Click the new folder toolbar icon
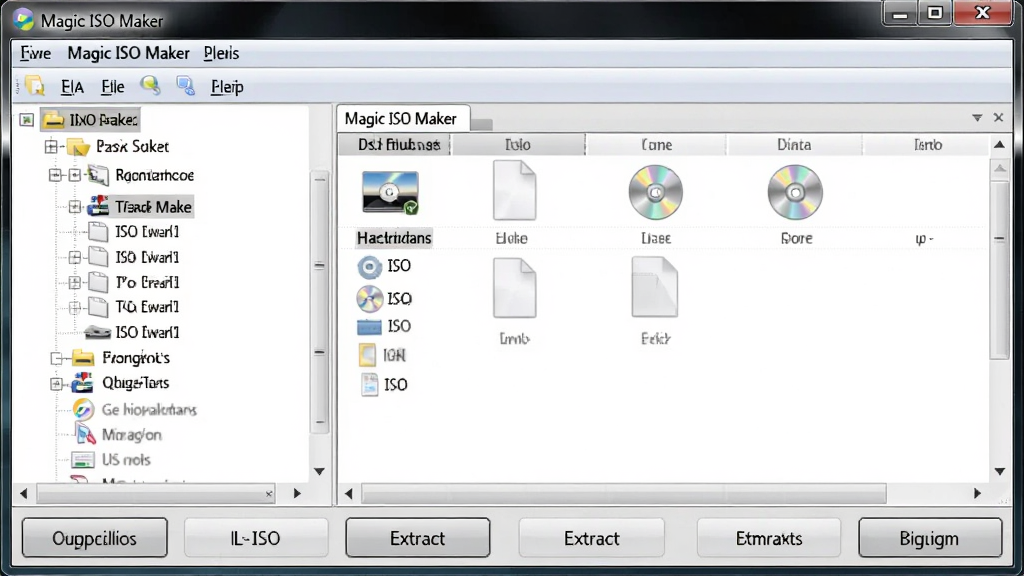Viewport: 1024px width, 576px height. (x=35, y=86)
